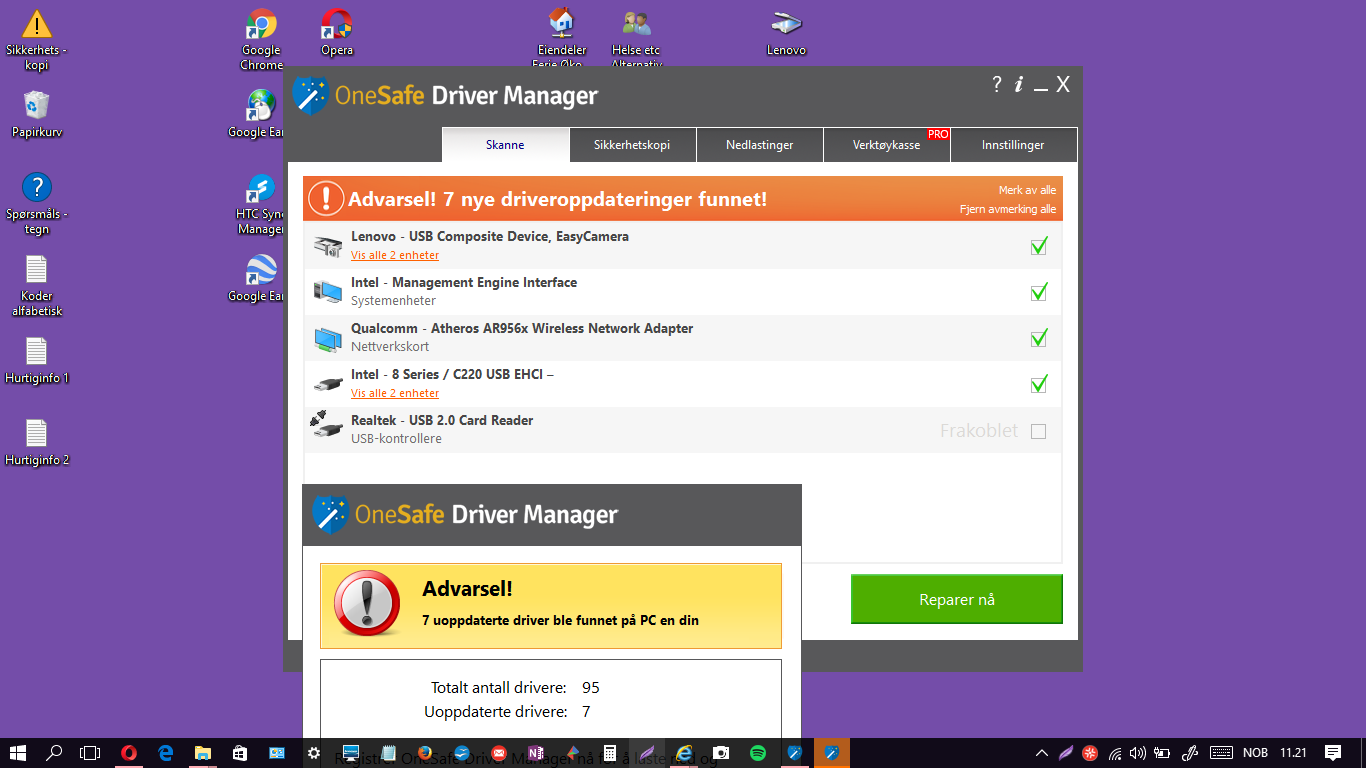Click the Intel USB EHCI plug icon
The height and width of the screenshot is (768, 1366).
(327, 384)
